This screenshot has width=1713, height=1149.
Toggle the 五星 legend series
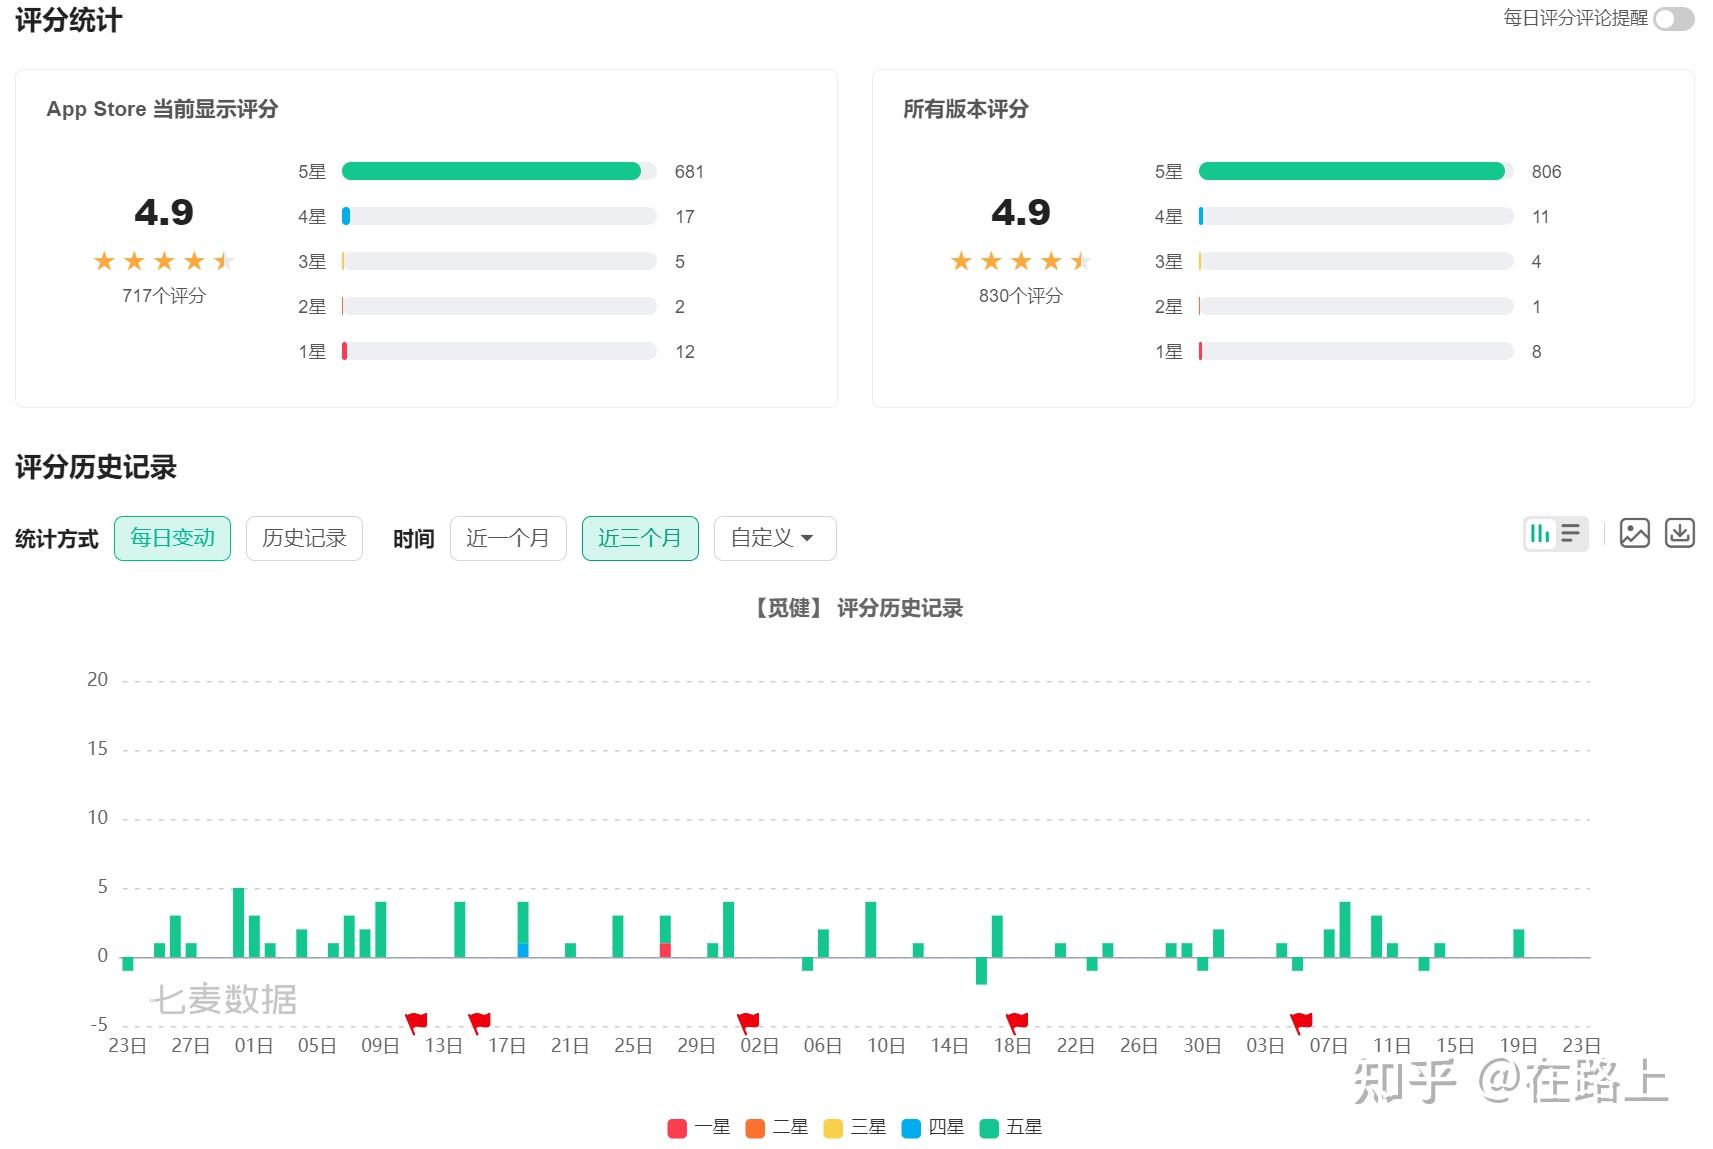click(x=1011, y=1128)
